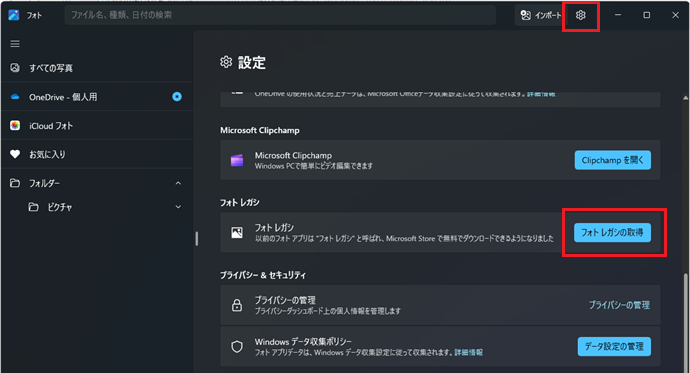
Task: Click the Import button
Action: [541, 15]
